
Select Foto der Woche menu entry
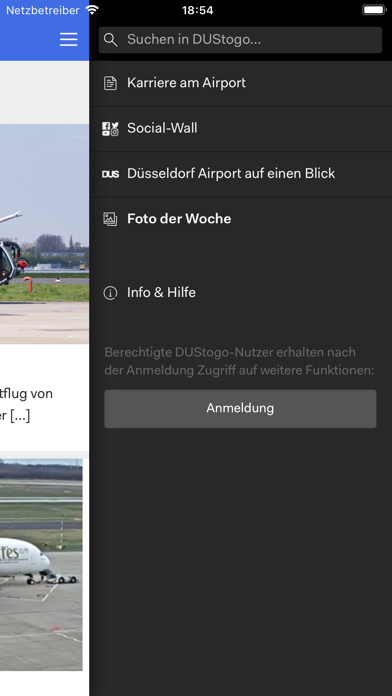pos(241,219)
